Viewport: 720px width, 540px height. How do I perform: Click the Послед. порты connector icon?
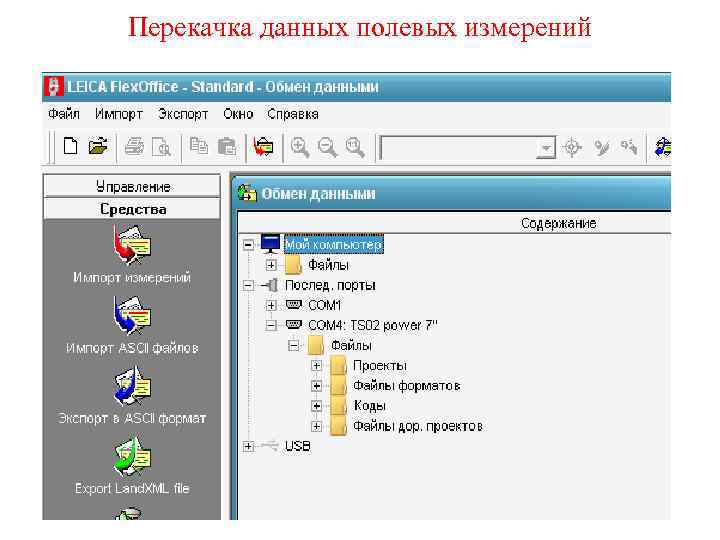[x=270, y=285]
